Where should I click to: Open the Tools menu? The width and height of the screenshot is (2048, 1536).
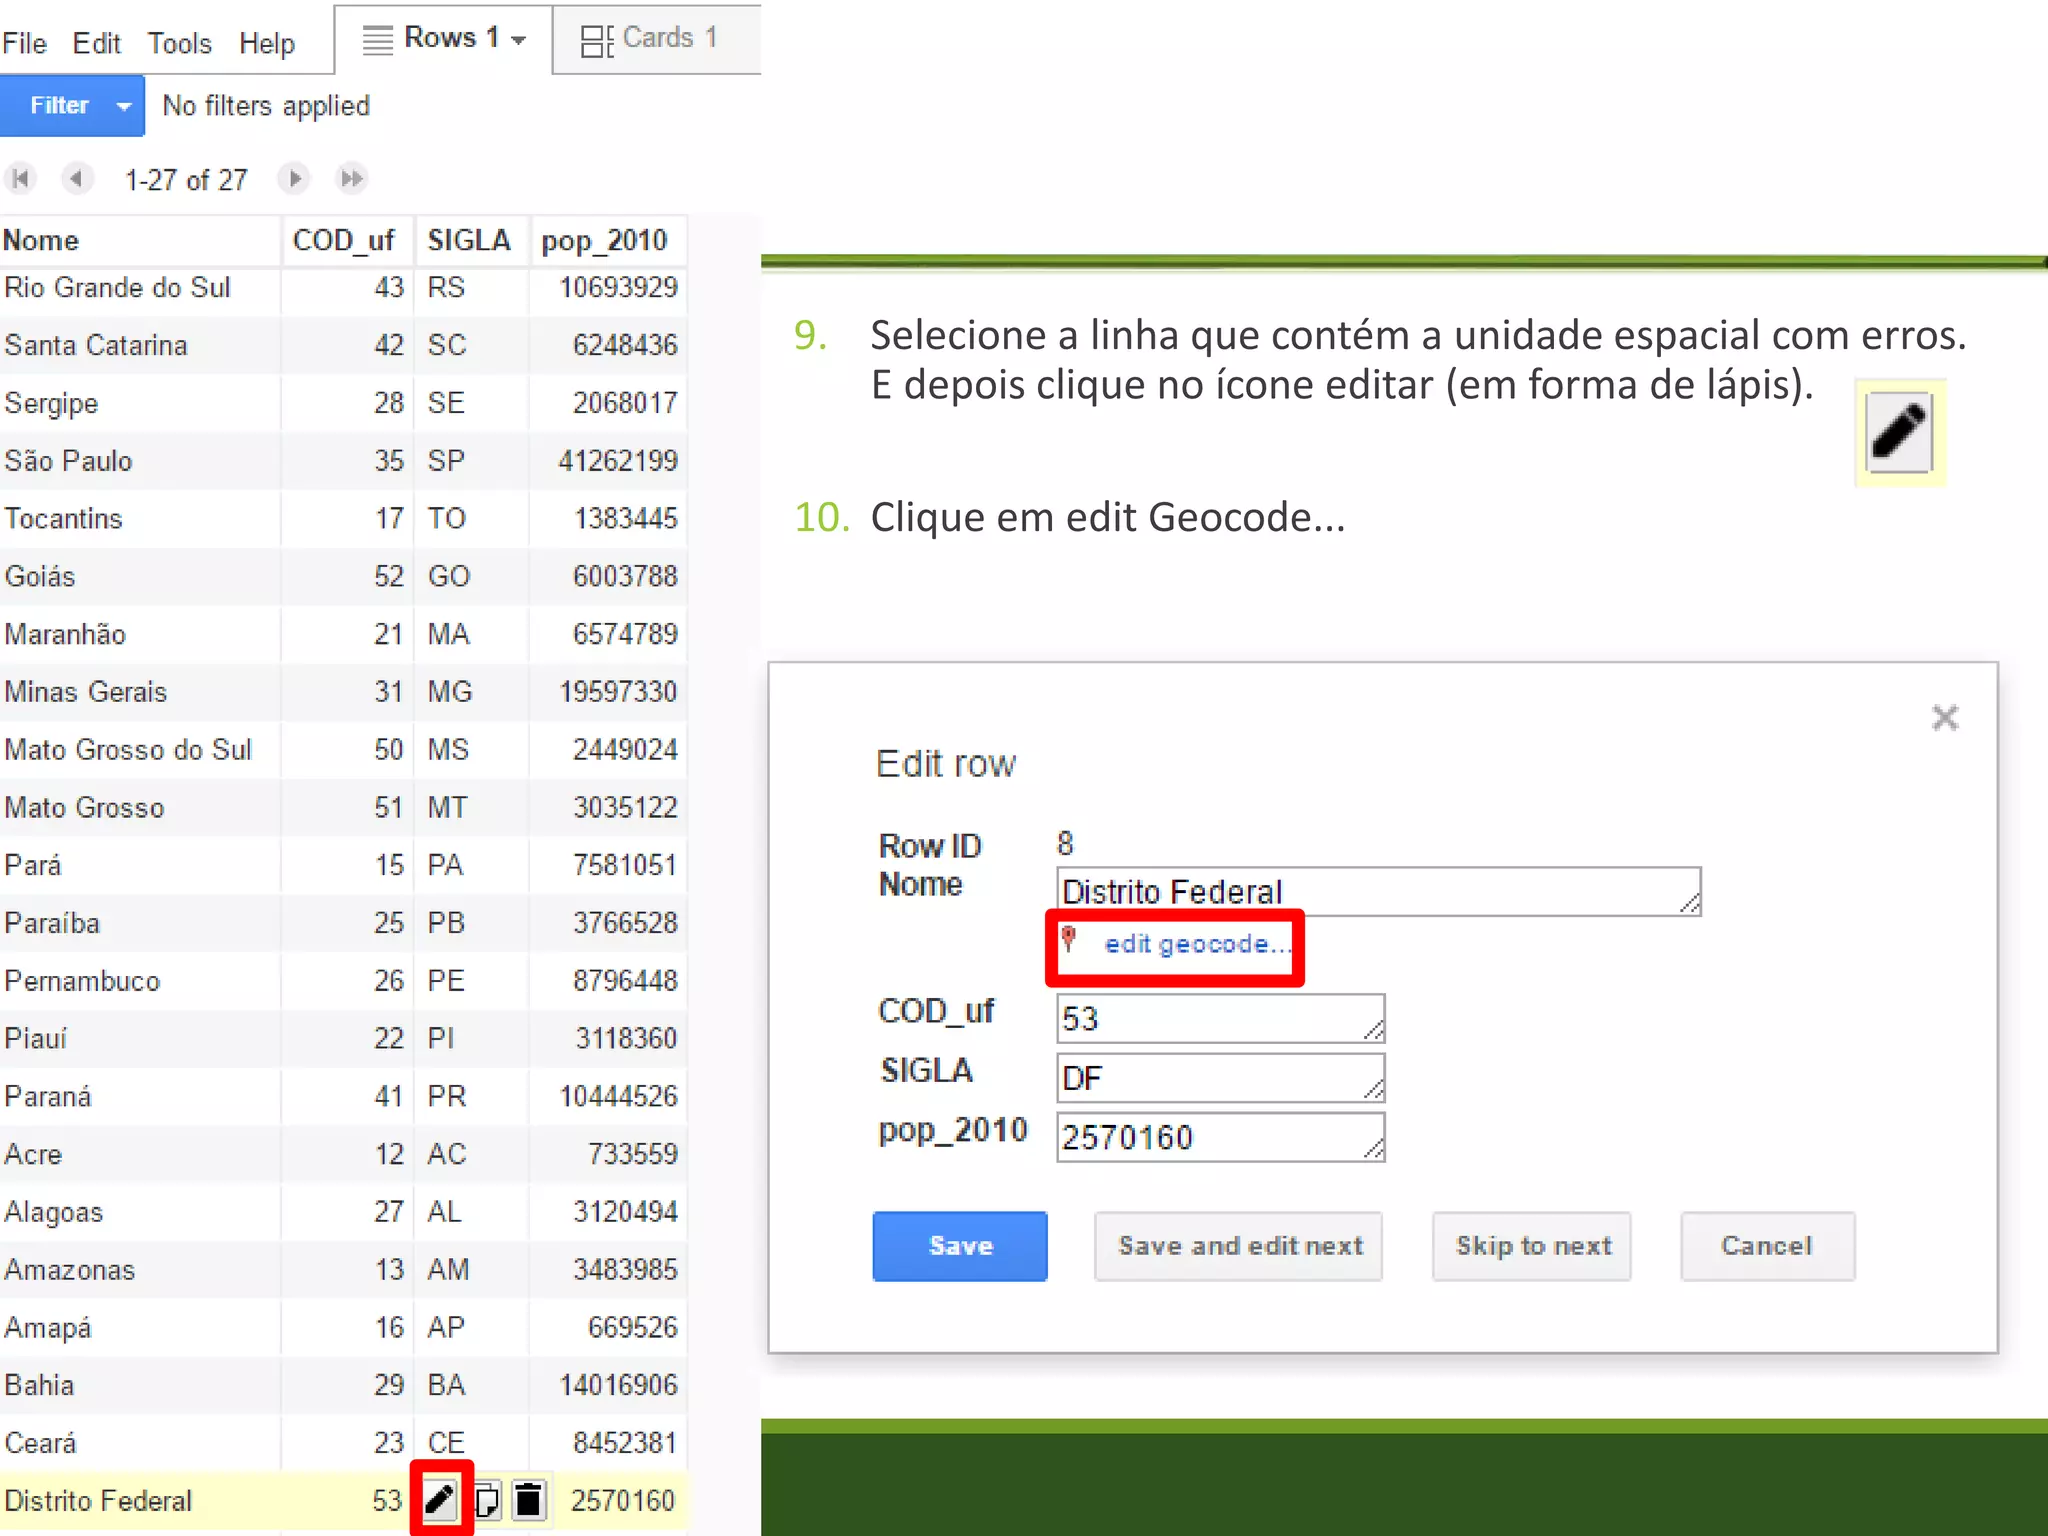(x=180, y=43)
